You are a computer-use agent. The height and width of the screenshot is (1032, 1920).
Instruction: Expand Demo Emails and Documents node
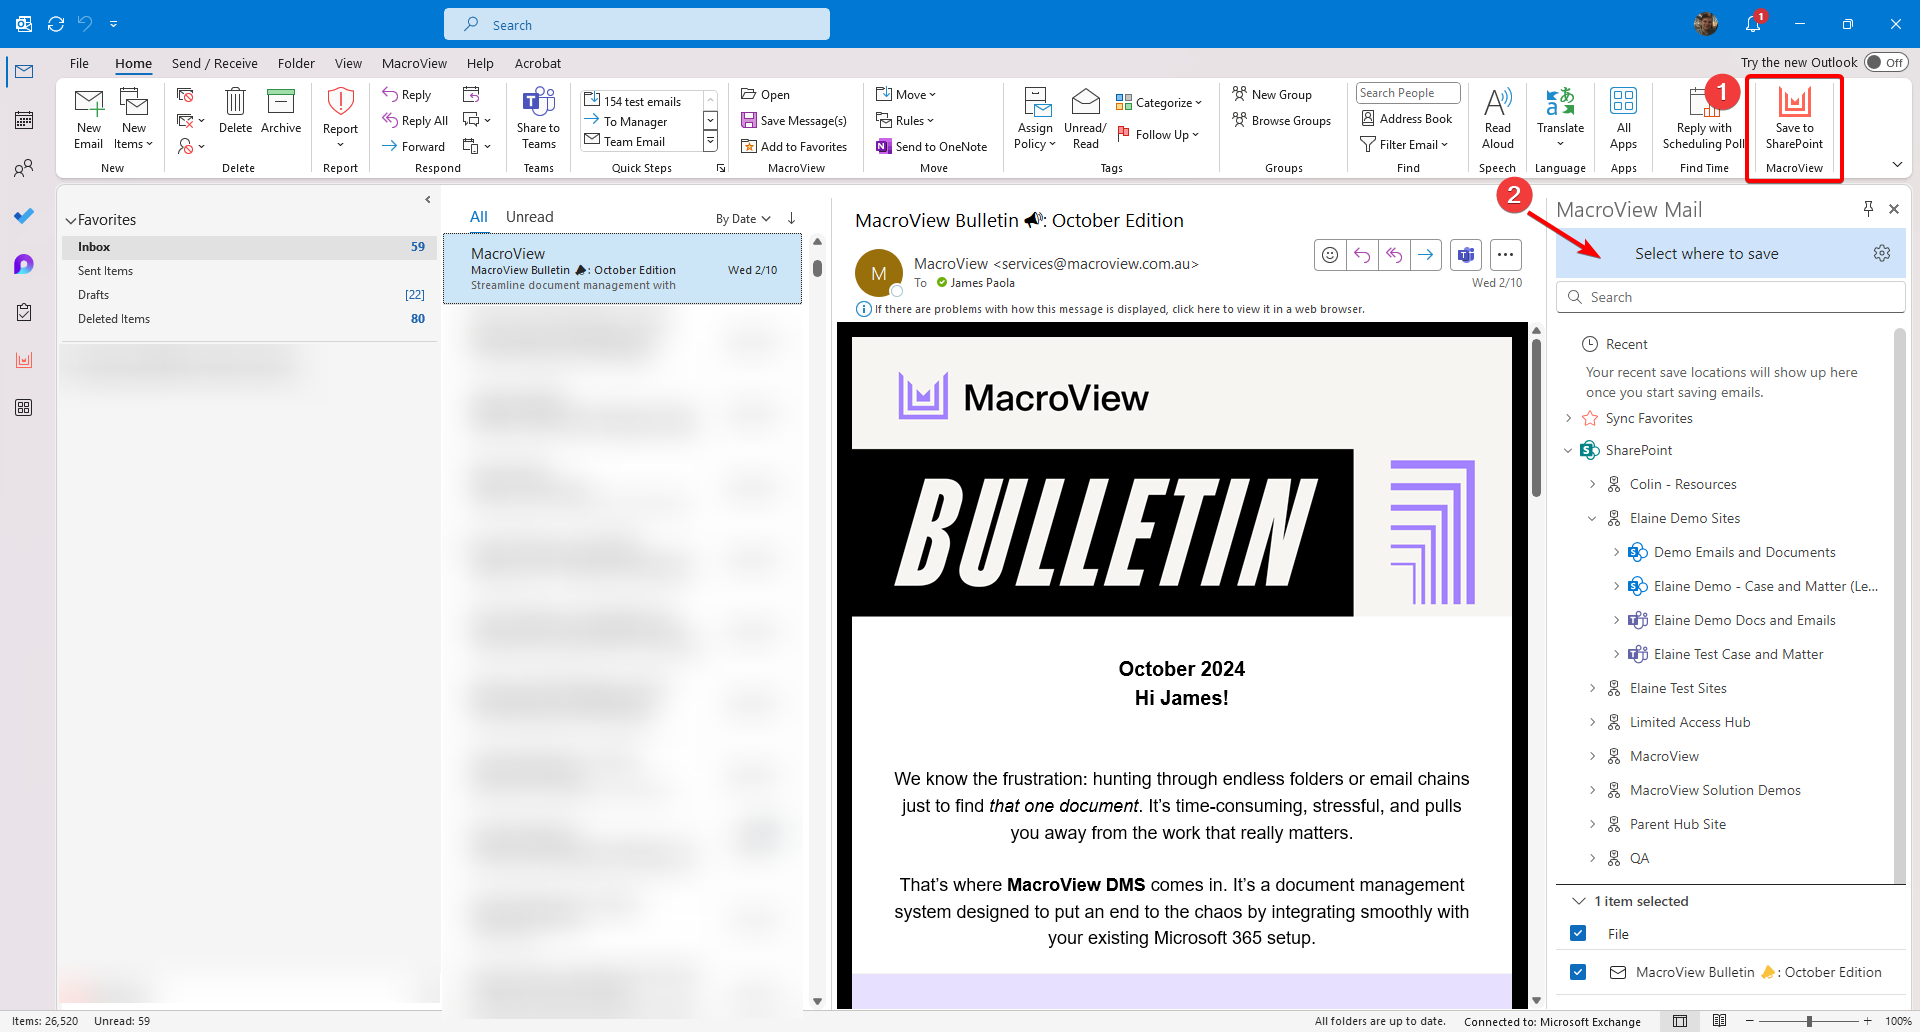click(1617, 552)
